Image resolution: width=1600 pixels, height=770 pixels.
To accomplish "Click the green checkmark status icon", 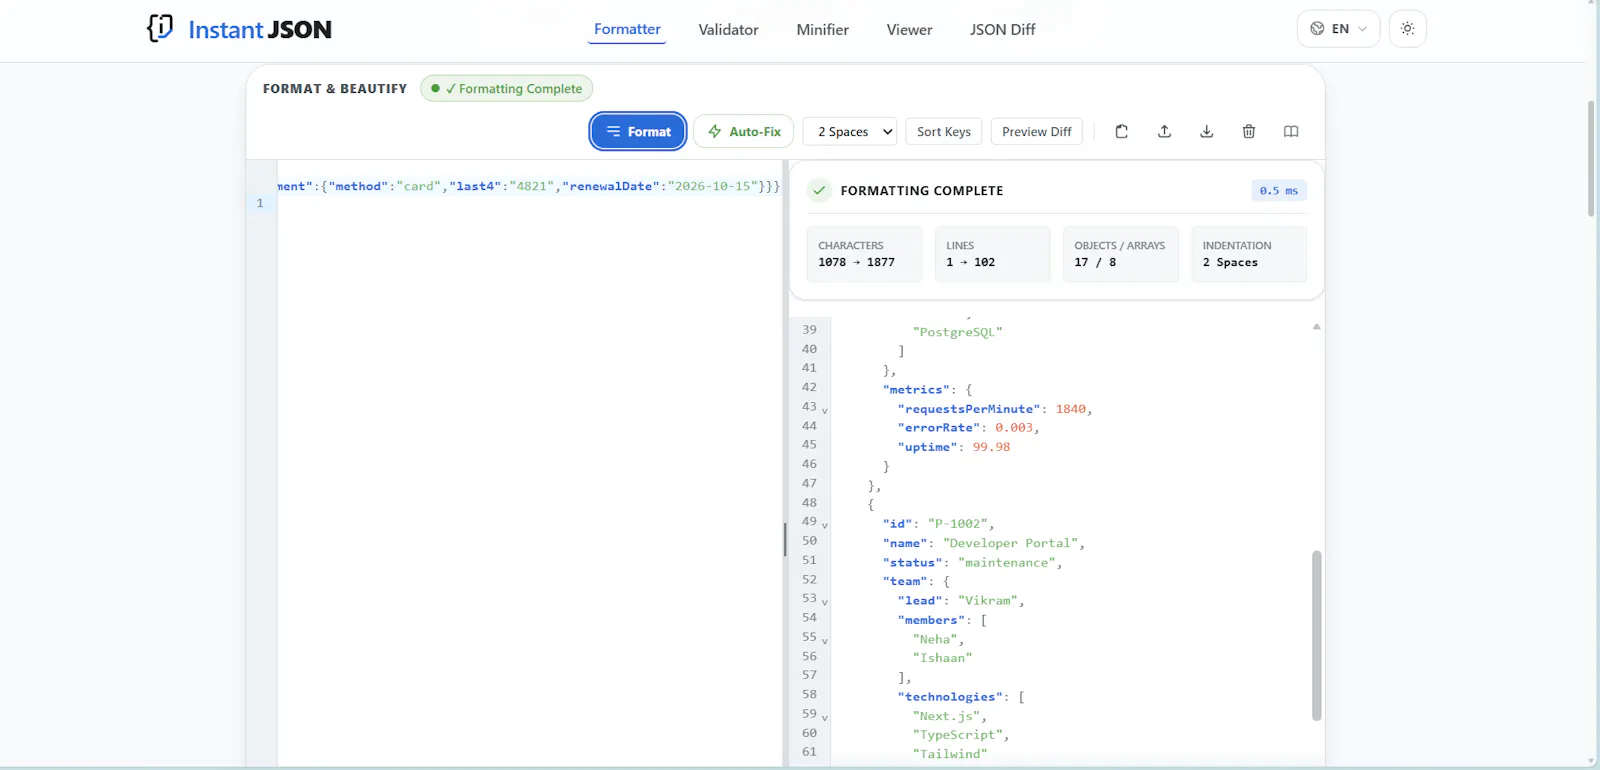I will [x=819, y=190].
